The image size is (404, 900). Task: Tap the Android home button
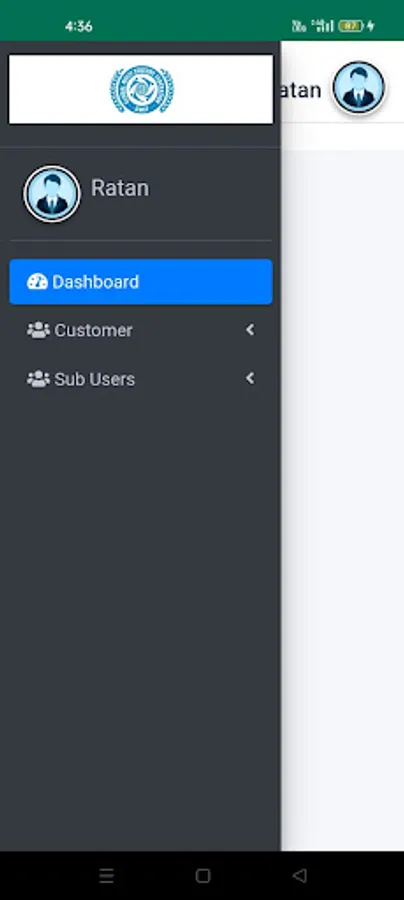203,875
